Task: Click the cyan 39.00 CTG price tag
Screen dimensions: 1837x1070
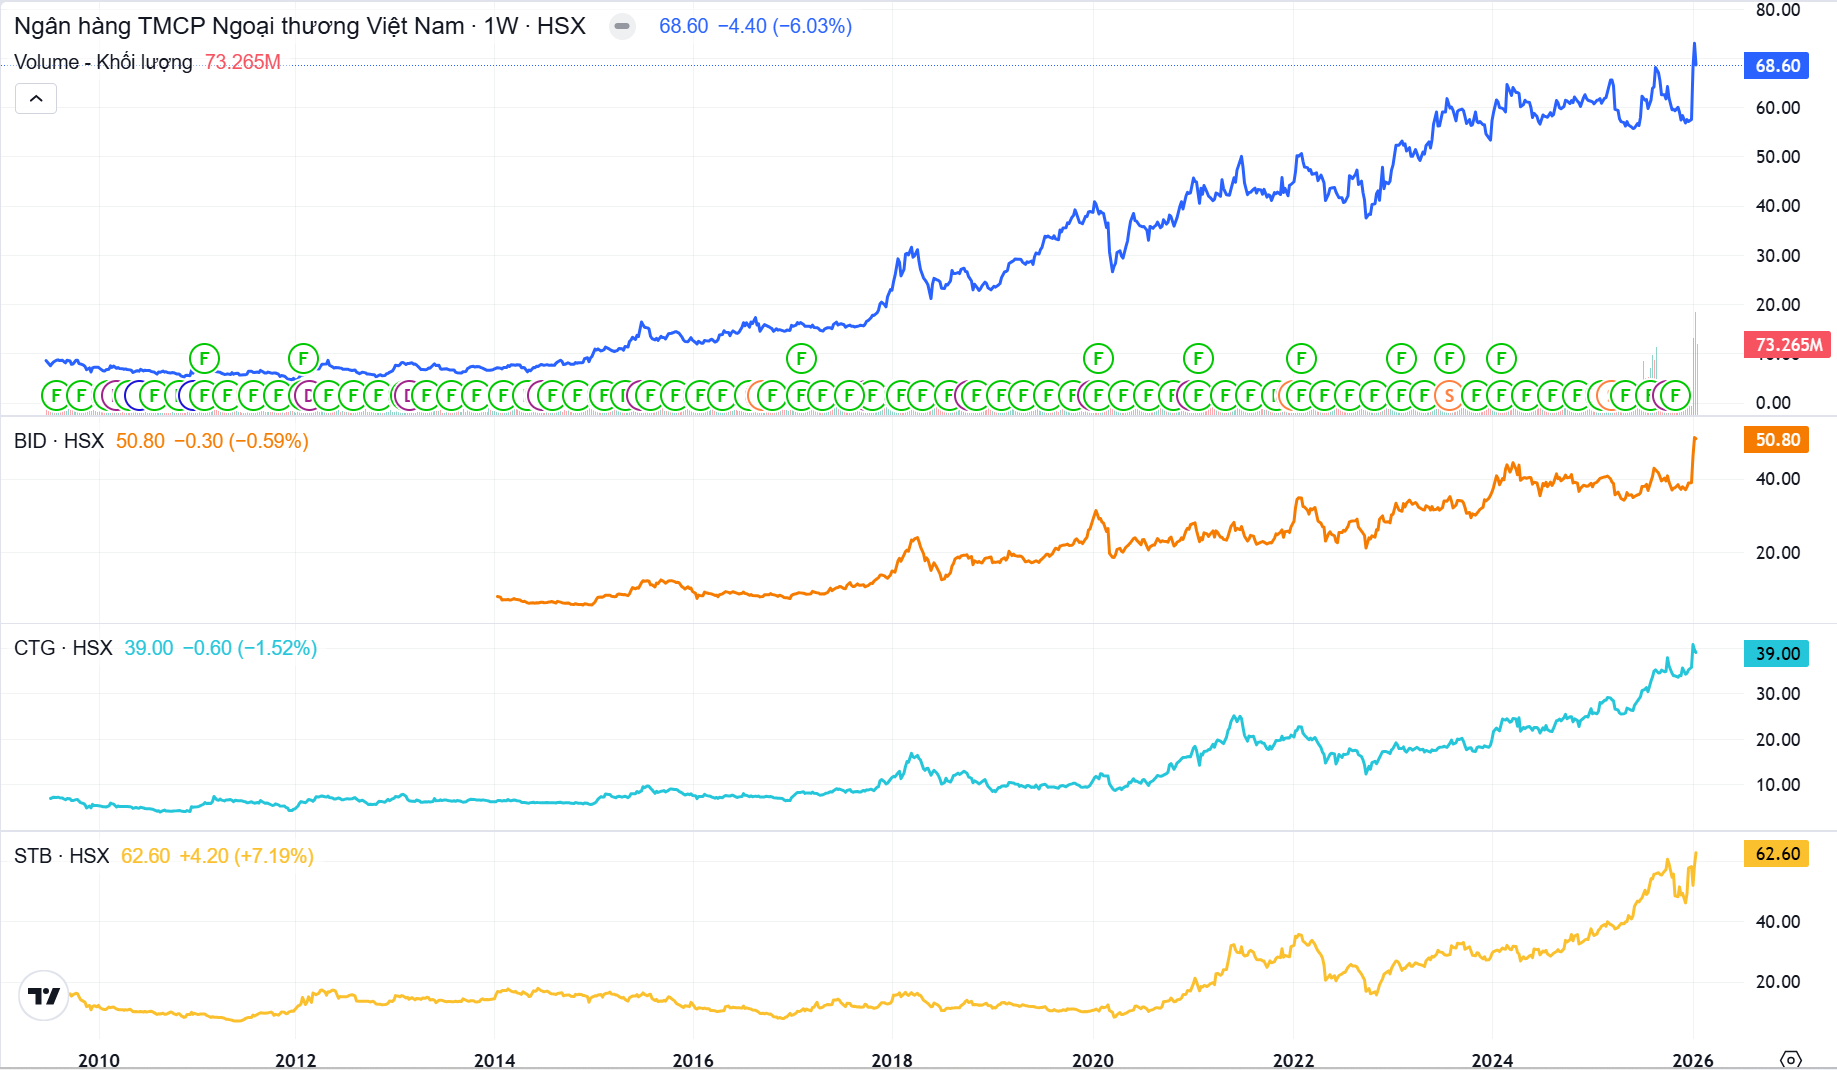Action: tap(1777, 654)
